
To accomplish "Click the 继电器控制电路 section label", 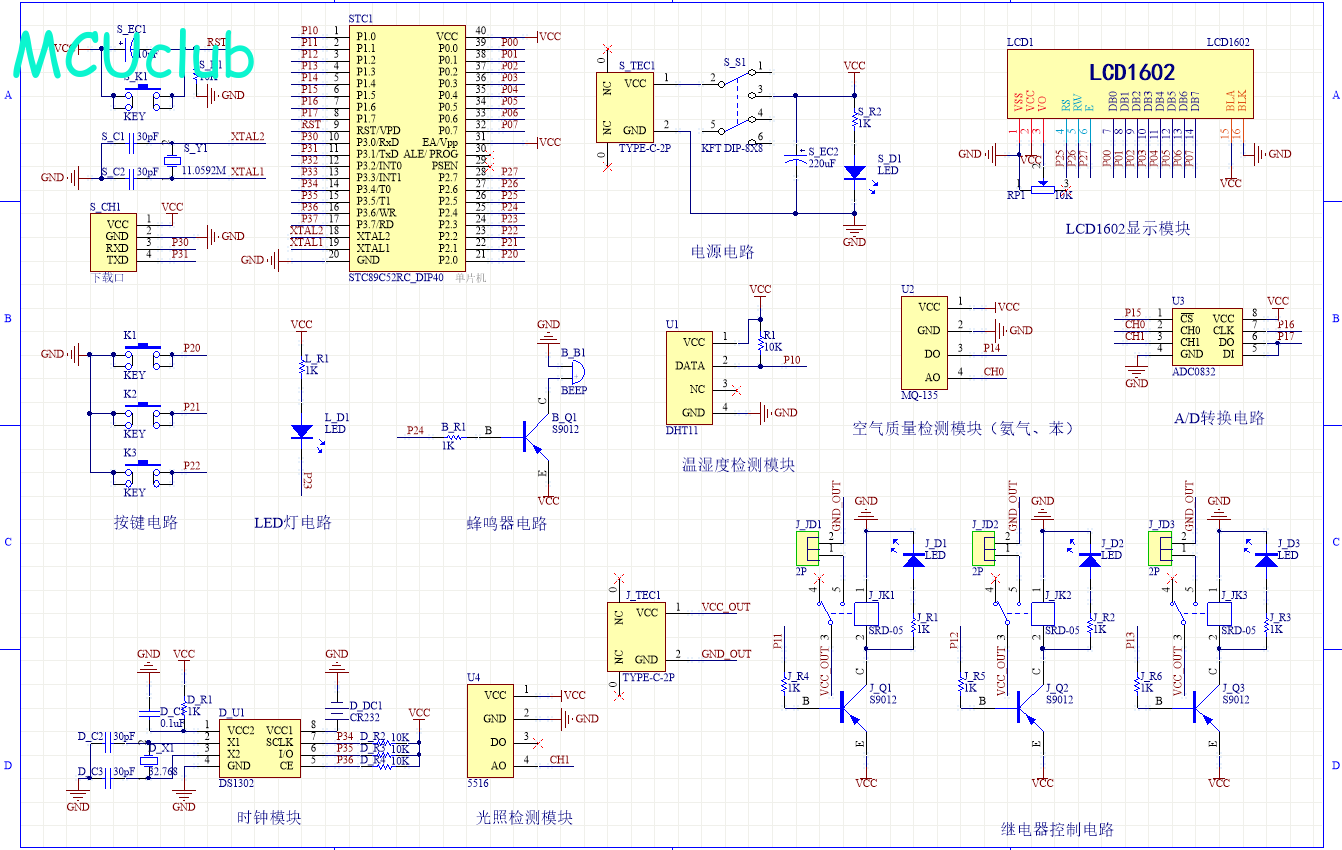I will tap(1057, 829).
